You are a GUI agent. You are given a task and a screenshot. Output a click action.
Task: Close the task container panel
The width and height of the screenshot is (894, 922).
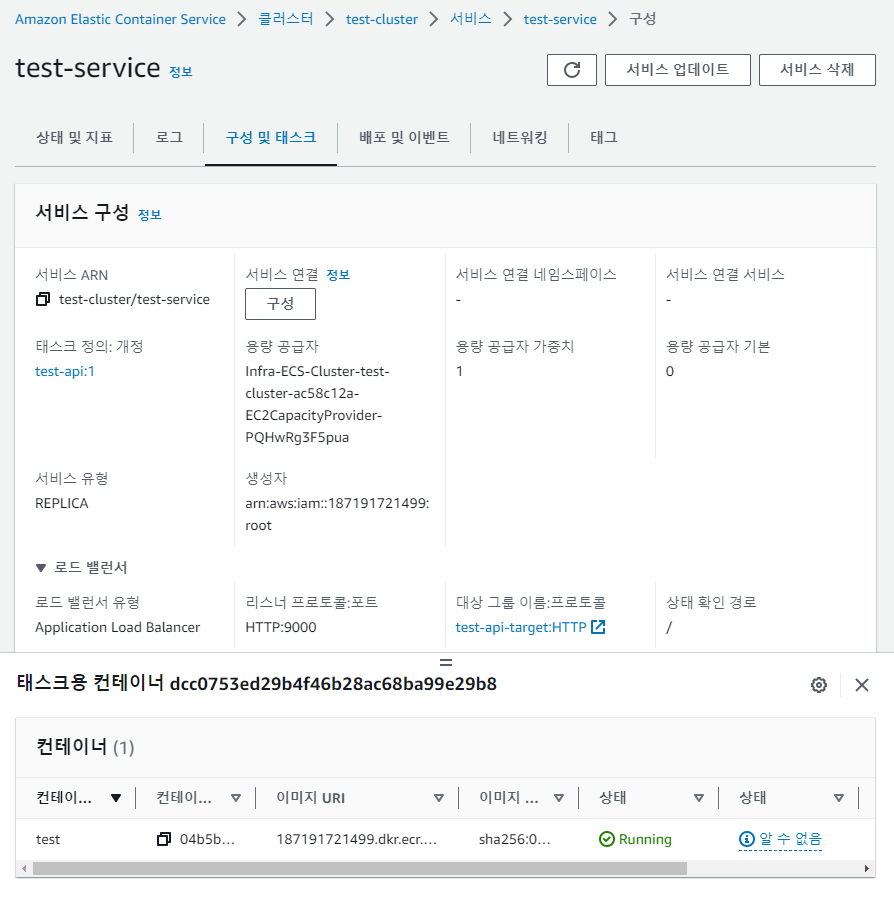(x=862, y=685)
